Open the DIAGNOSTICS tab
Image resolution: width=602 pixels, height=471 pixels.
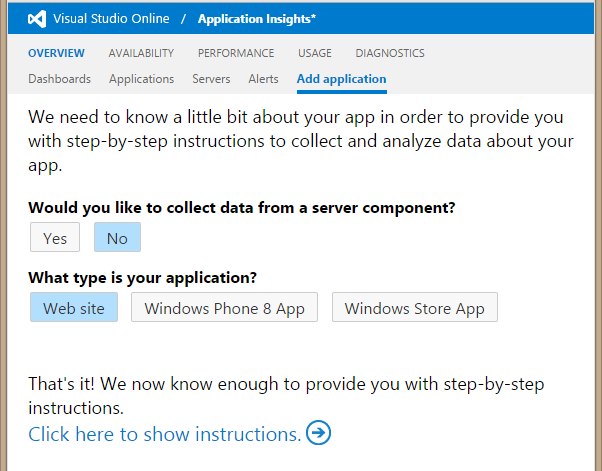tap(390, 53)
